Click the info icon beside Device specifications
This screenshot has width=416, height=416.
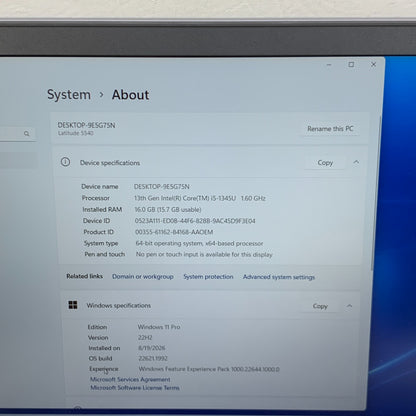click(65, 162)
